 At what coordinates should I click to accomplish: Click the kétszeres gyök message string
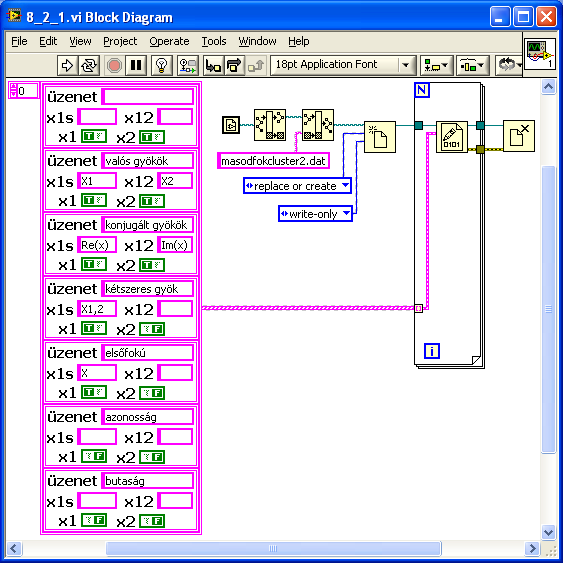pos(148,289)
